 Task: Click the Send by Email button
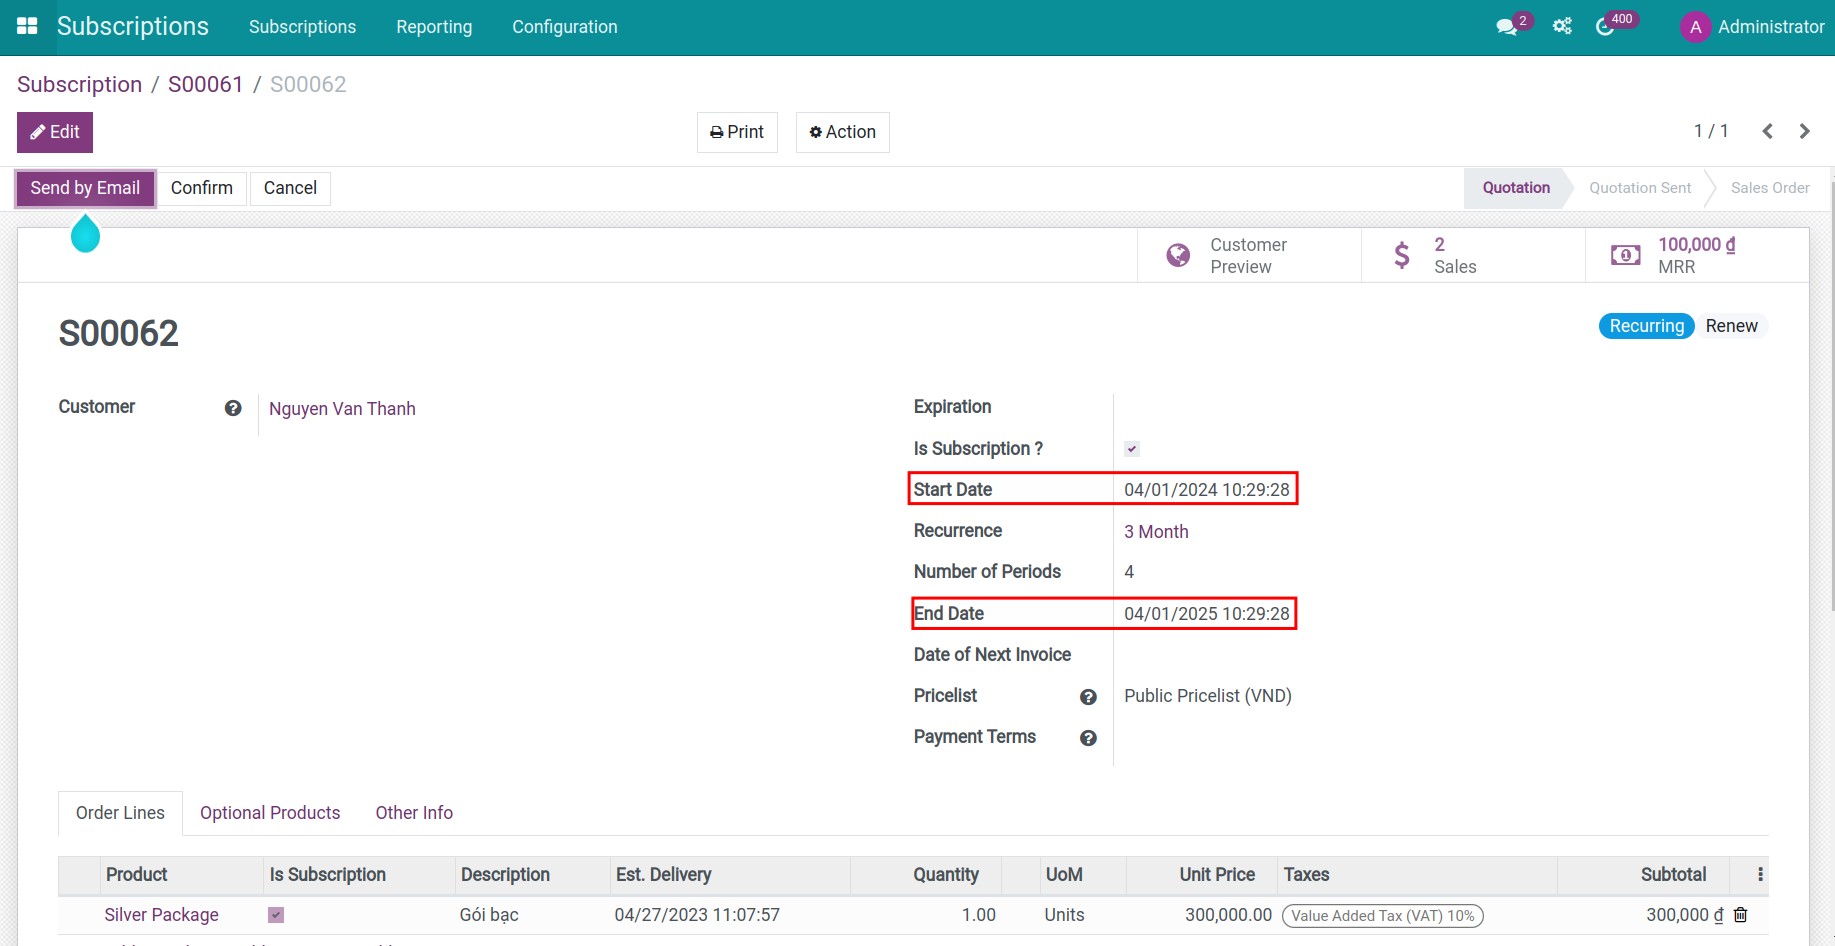coord(84,188)
